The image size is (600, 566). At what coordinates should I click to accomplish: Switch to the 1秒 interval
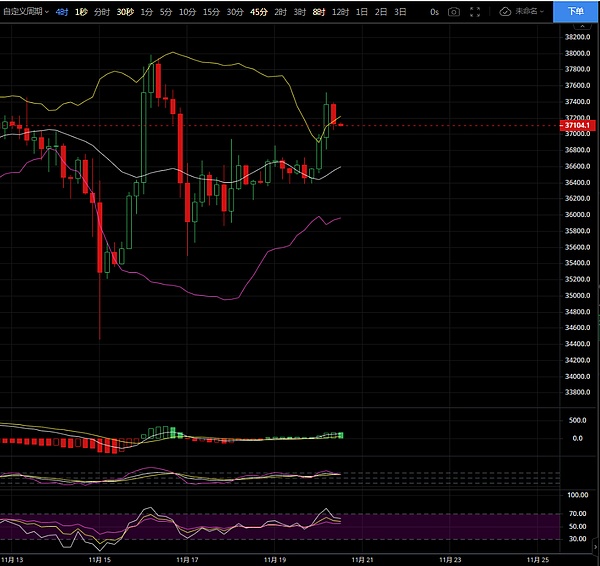click(83, 12)
